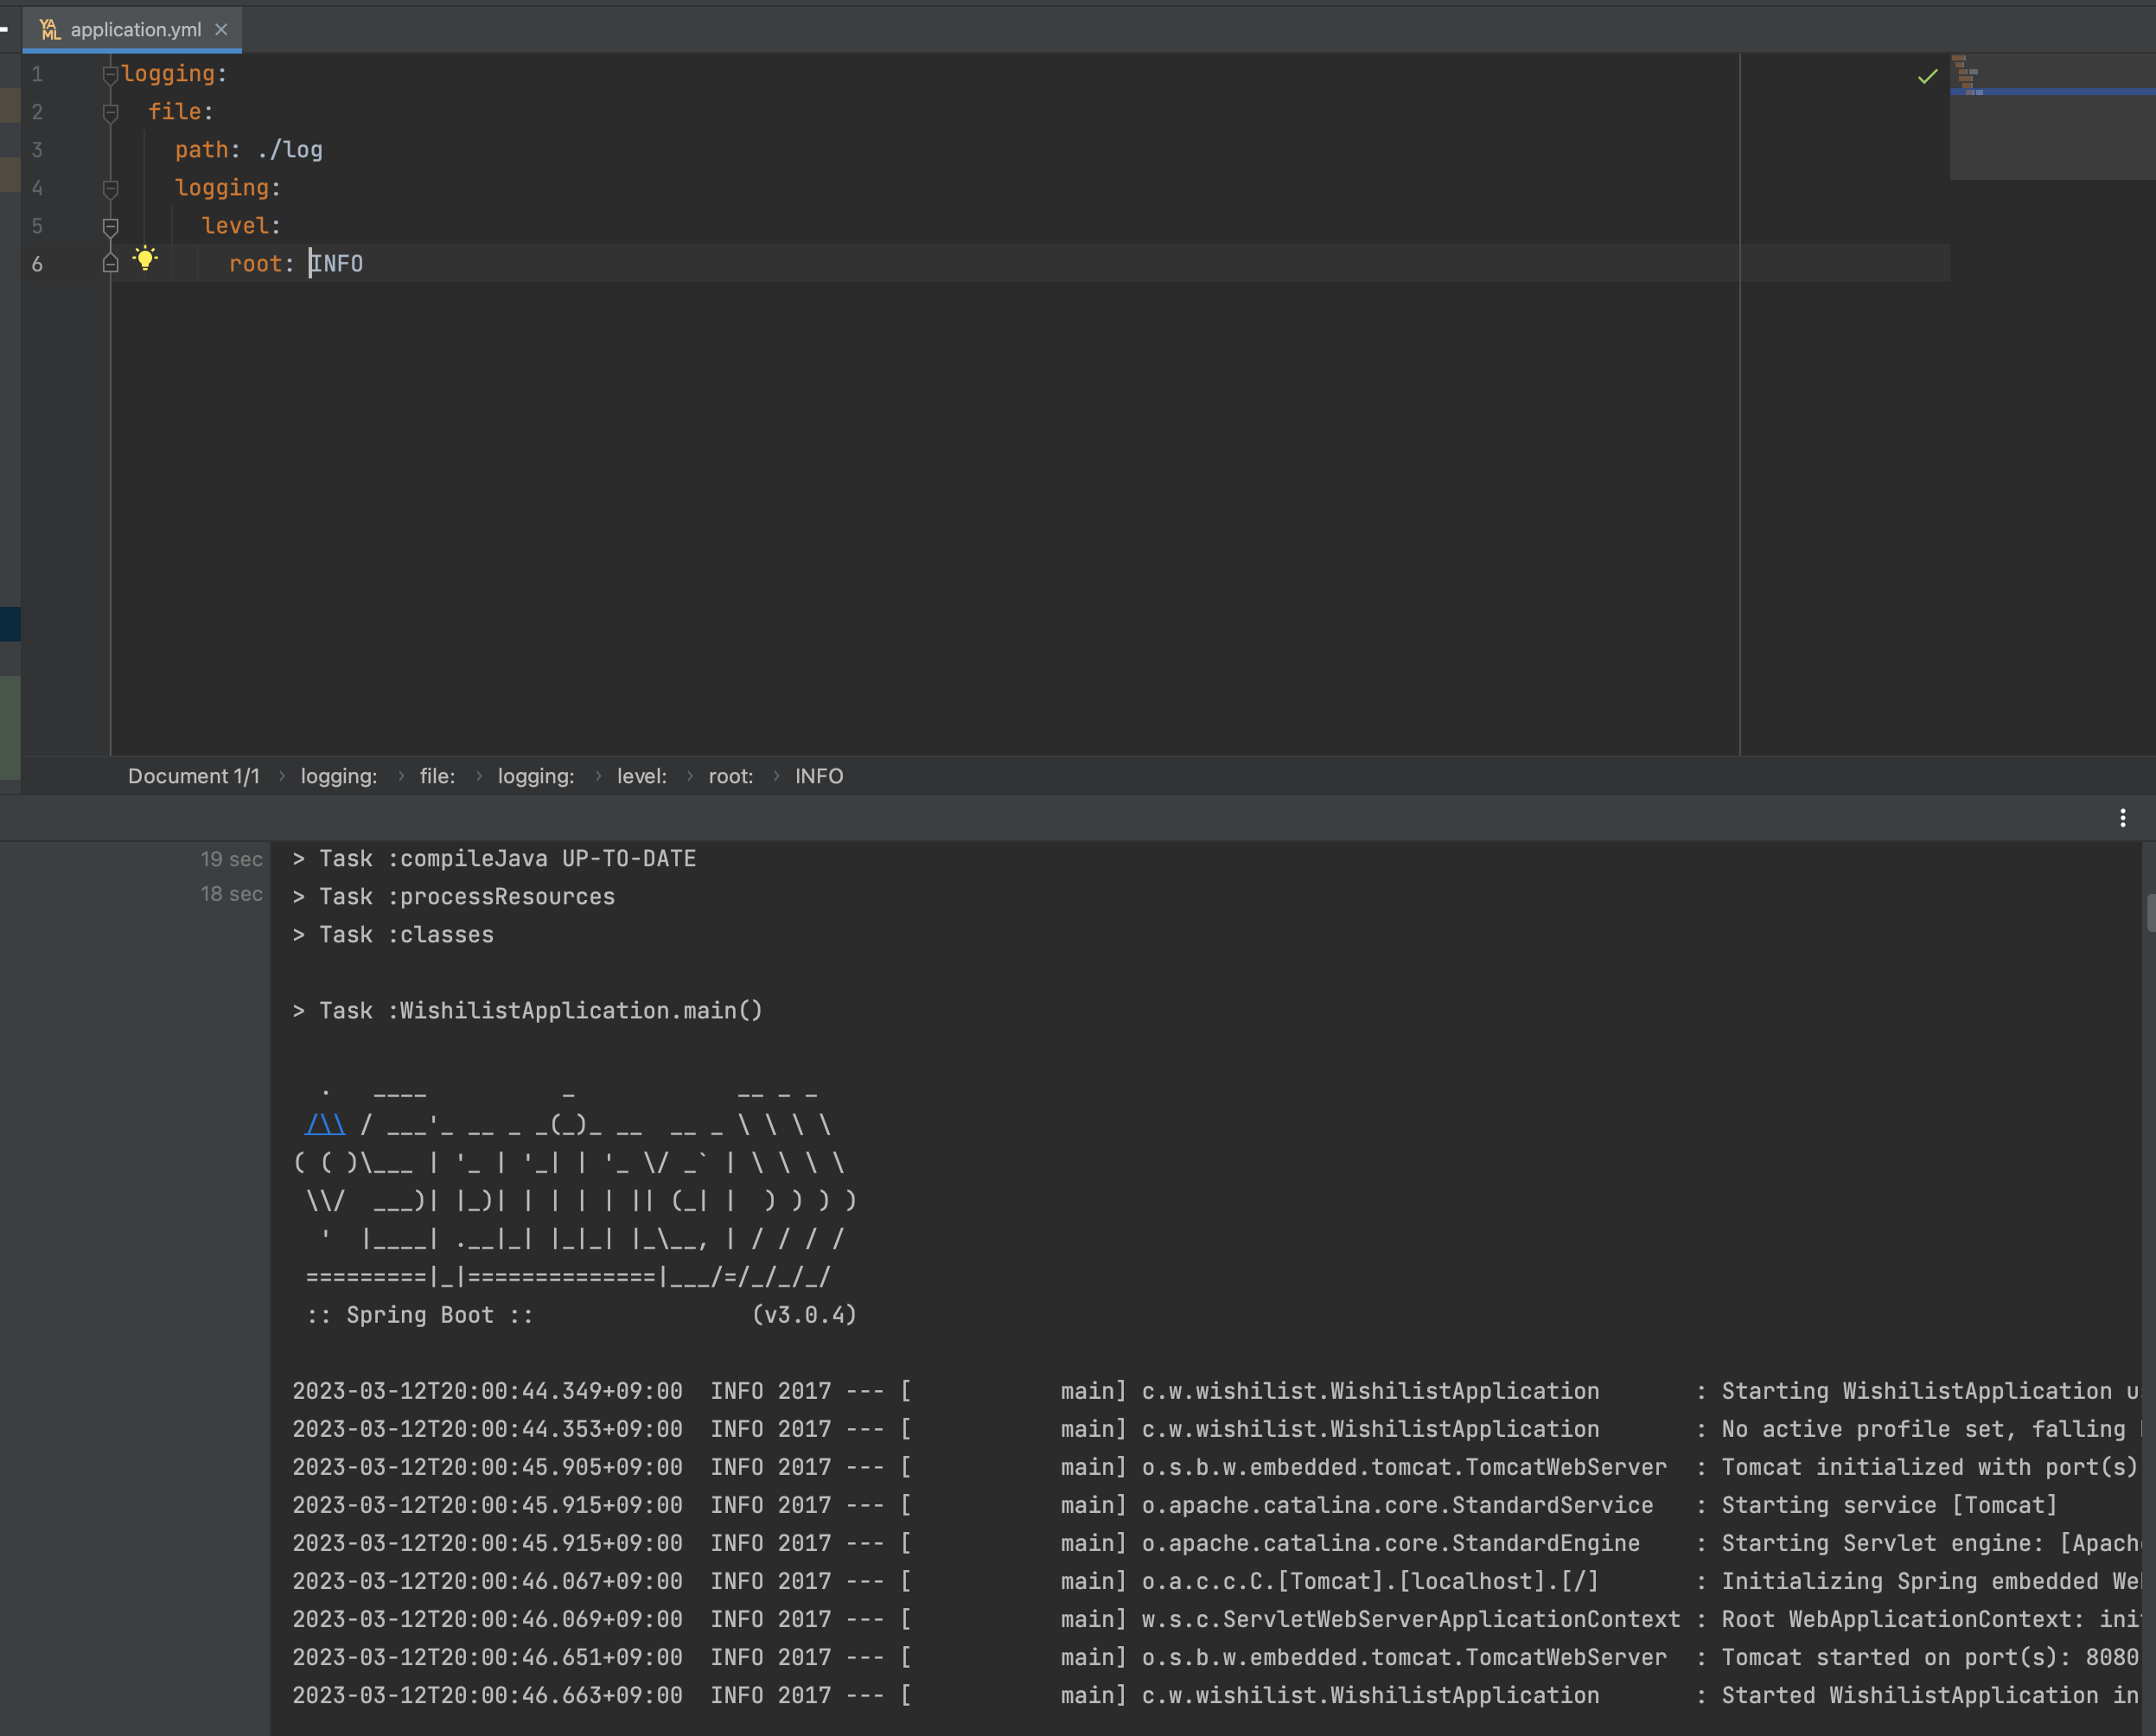Close the application.yml tab
This screenshot has height=1736, width=2156.
[221, 30]
